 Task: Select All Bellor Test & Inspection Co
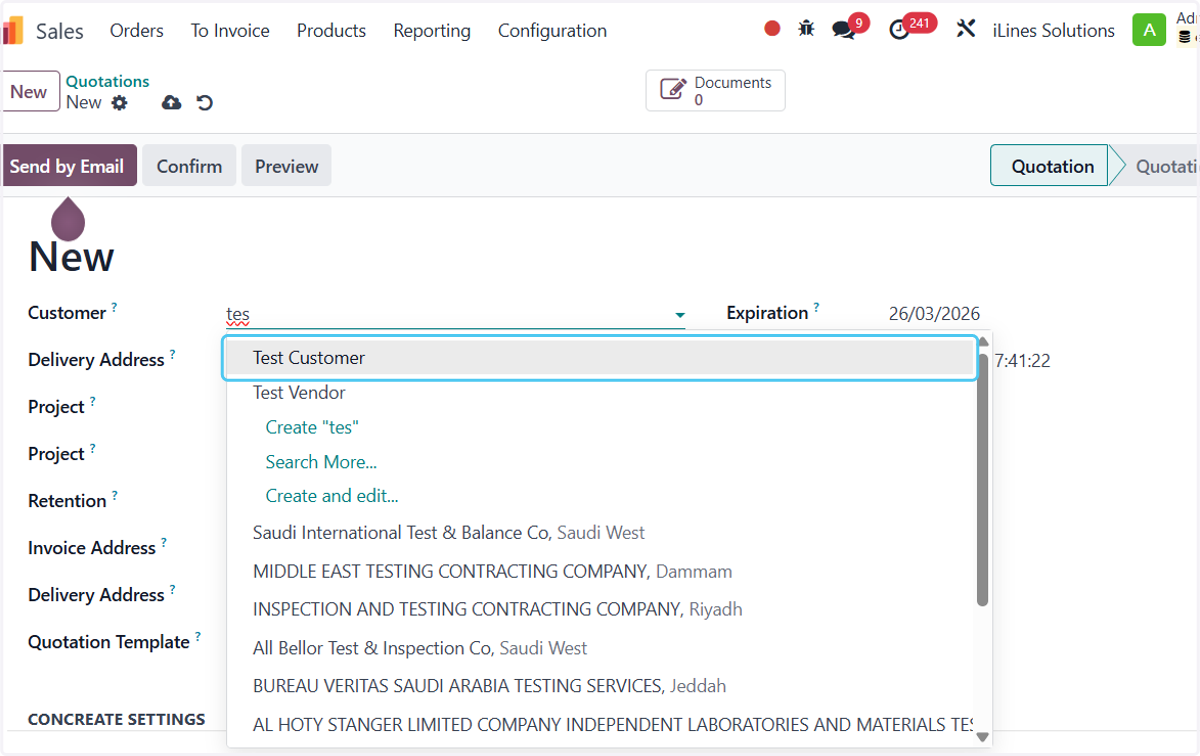tap(600, 649)
